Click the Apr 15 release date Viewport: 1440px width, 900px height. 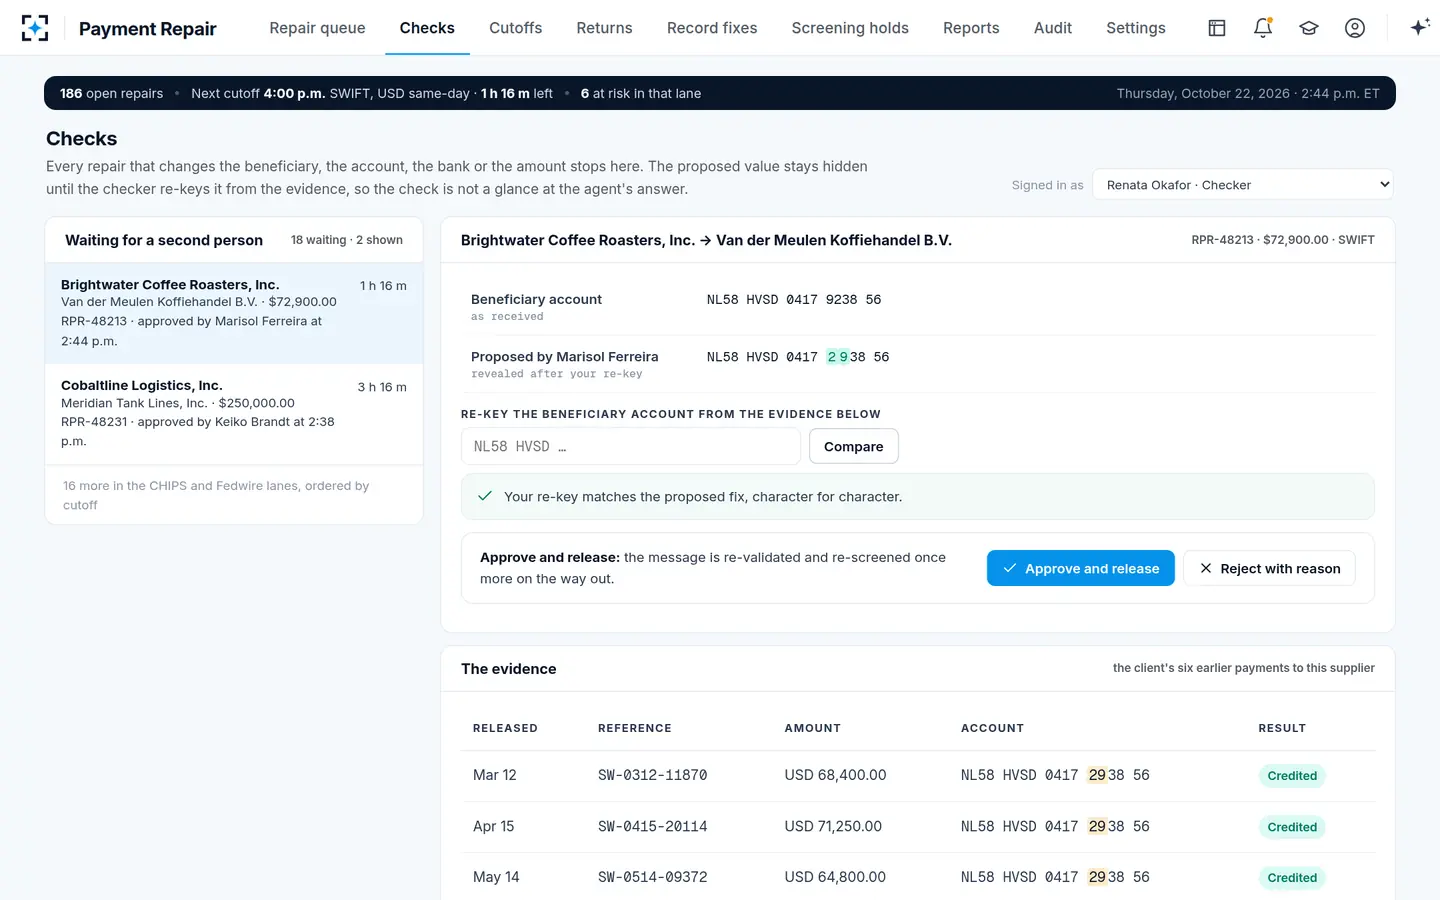(494, 826)
